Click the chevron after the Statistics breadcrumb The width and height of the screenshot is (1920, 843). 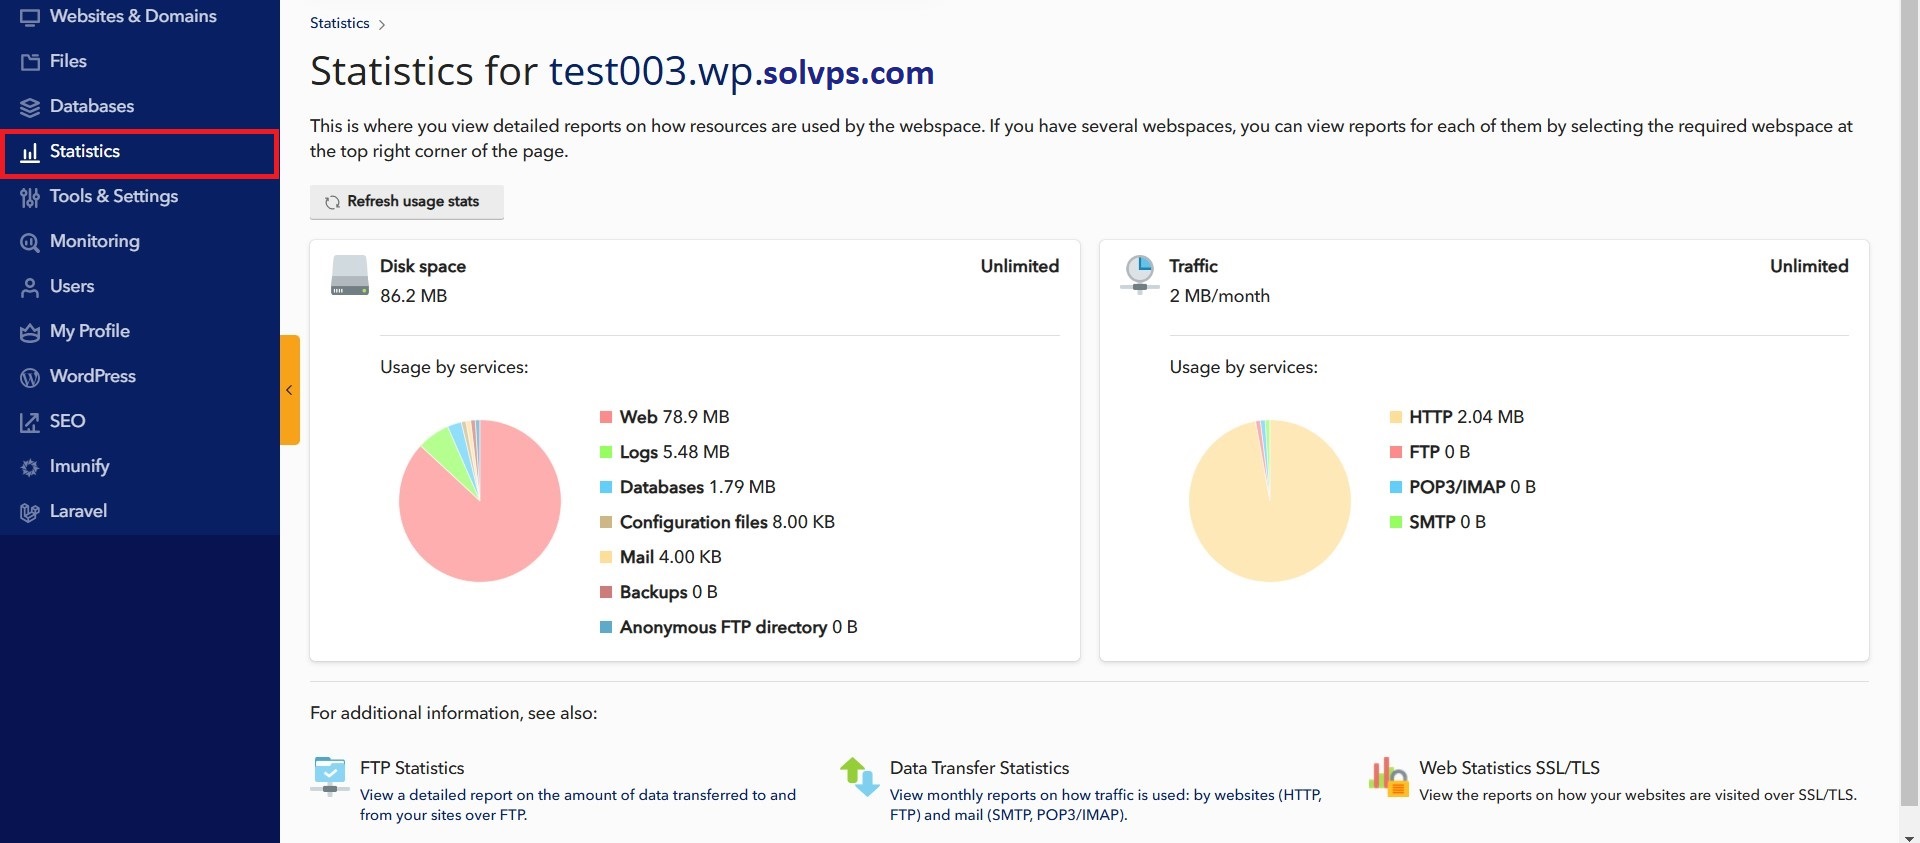(x=382, y=24)
